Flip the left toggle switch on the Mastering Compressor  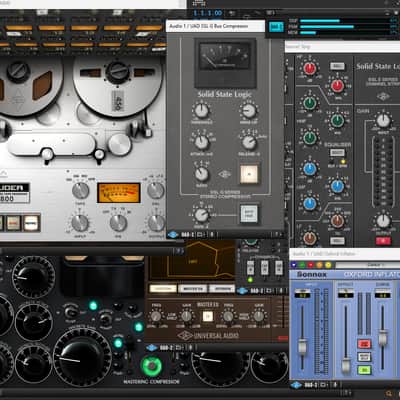(71, 312)
